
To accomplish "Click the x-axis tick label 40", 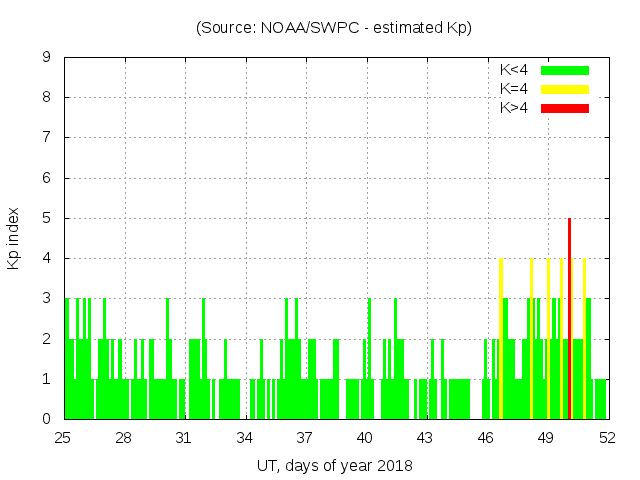I will tap(365, 438).
